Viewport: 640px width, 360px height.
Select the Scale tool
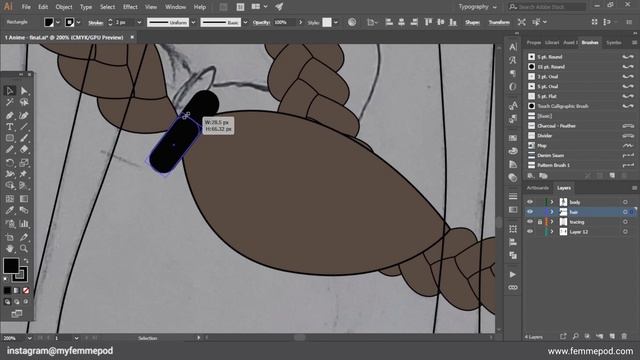click(x=24, y=163)
